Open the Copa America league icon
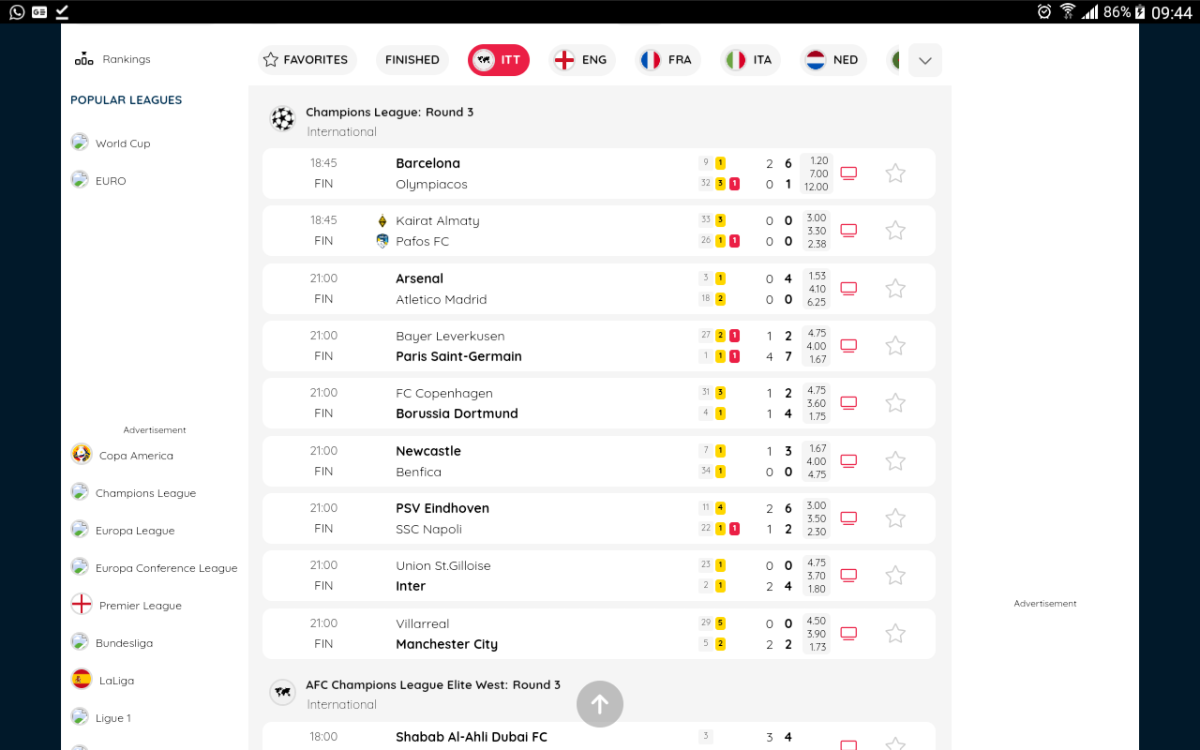Viewport: 1200px width, 750px height. click(x=82, y=455)
